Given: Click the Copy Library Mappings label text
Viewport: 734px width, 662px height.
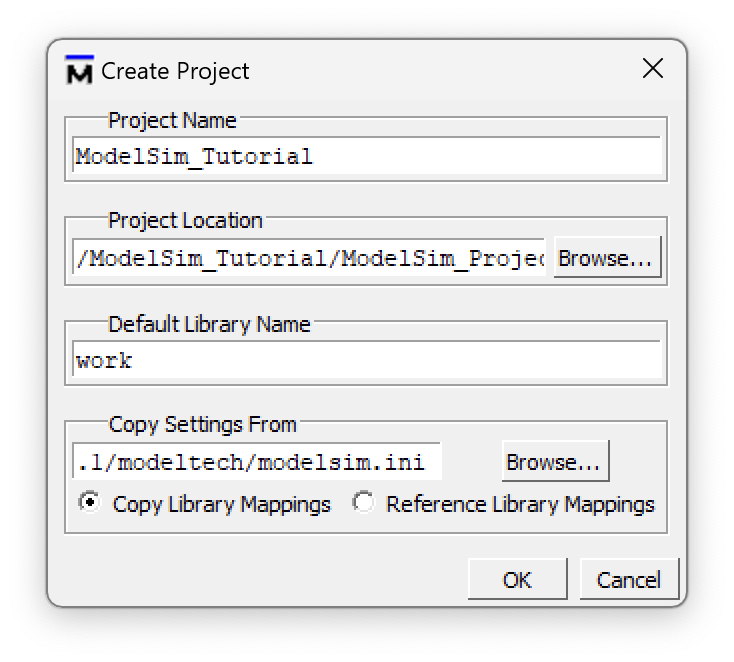Looking at the screenshot, I should [x=221, y=505].
